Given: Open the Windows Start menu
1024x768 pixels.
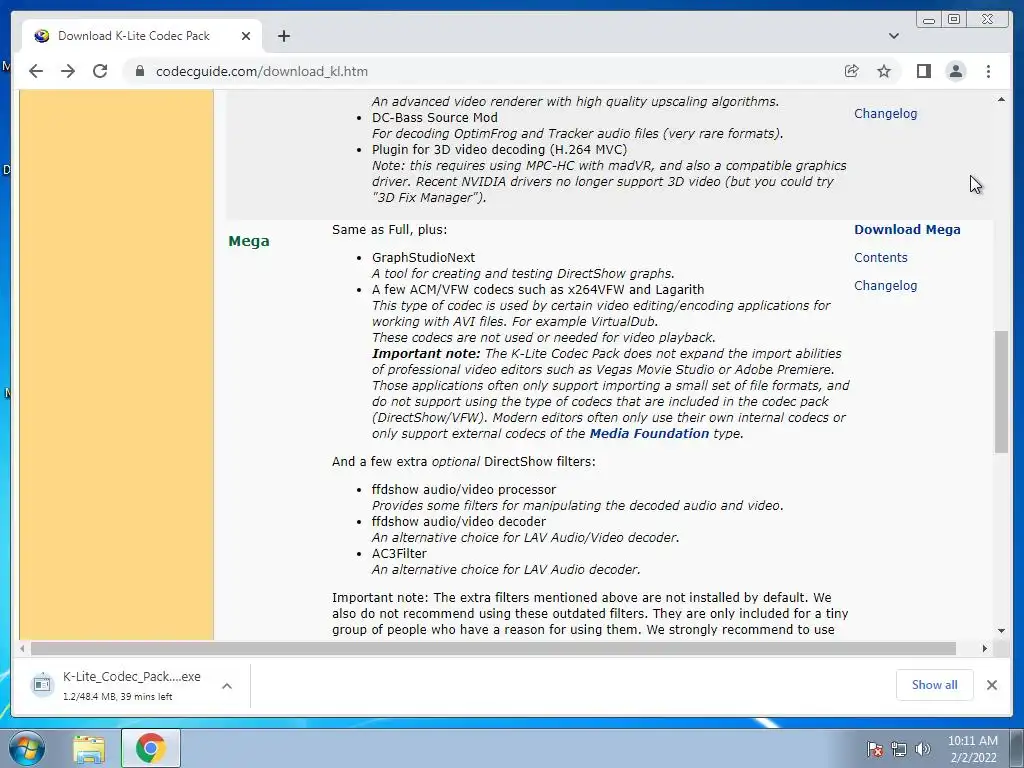Looking at the screenshot, I should 25,748.
